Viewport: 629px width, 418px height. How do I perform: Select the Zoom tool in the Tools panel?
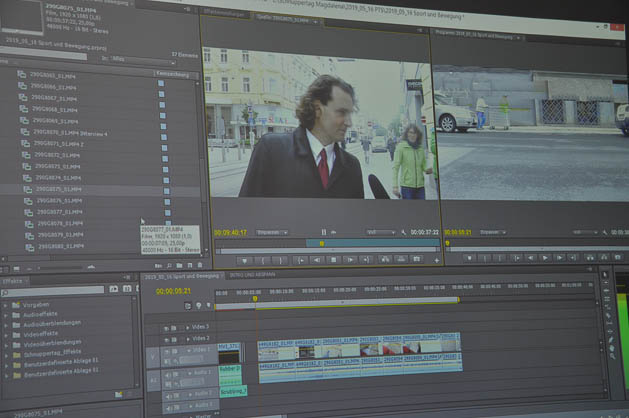click(613, 356)
